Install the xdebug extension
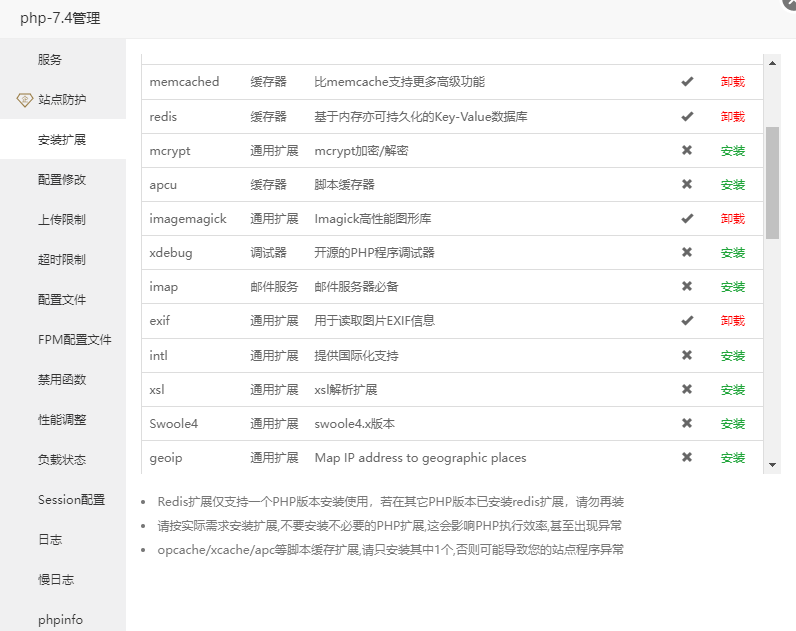The width and height of the screenshot is (796, 631). (733, 253)
